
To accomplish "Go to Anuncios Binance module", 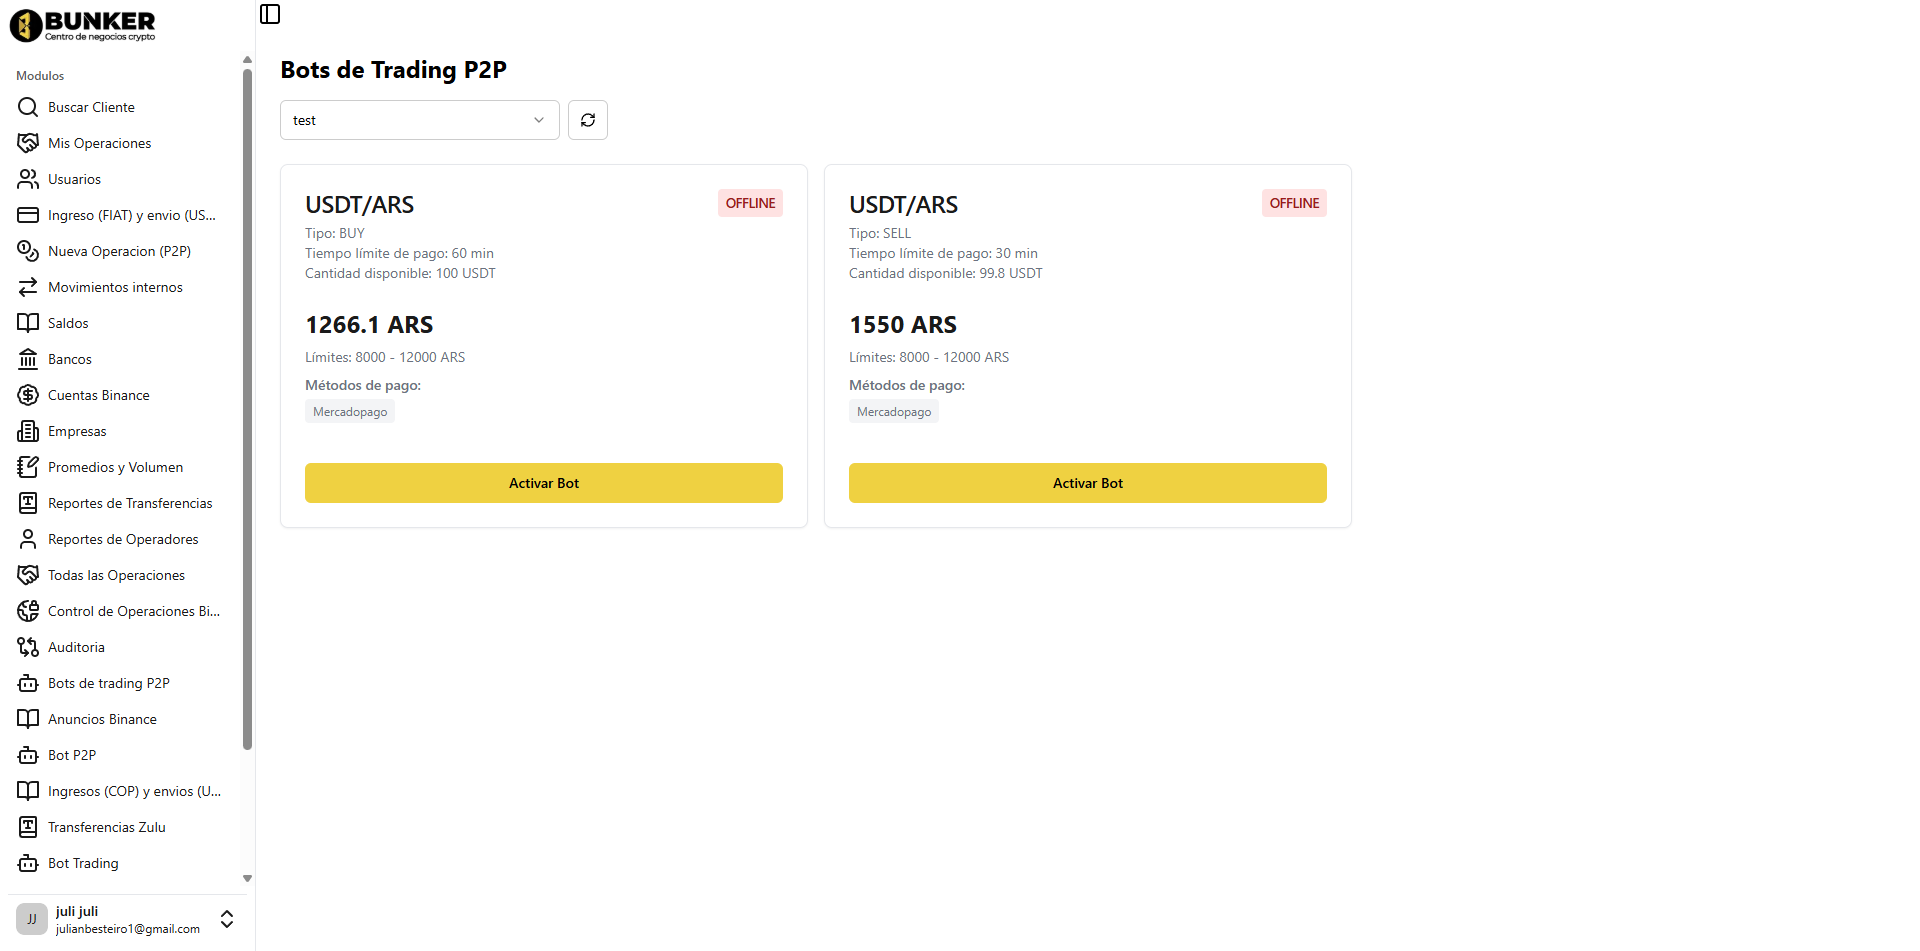I will pyautogui.click(x=102, y=719).
